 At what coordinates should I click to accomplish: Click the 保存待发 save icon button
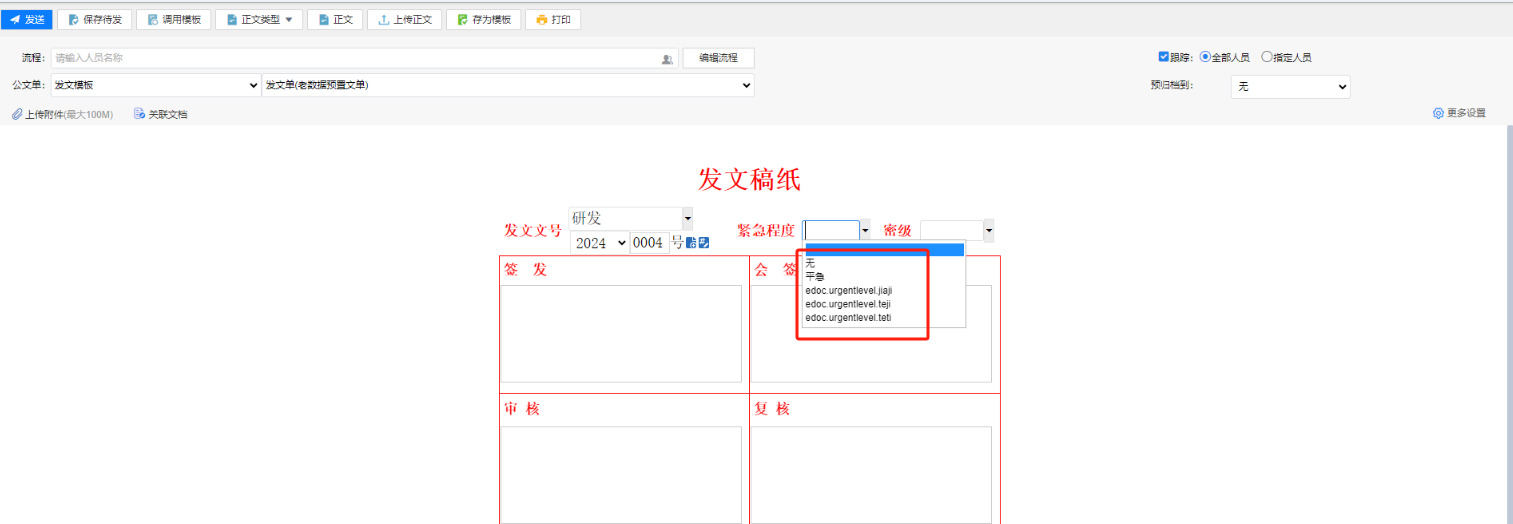(74, 20)
